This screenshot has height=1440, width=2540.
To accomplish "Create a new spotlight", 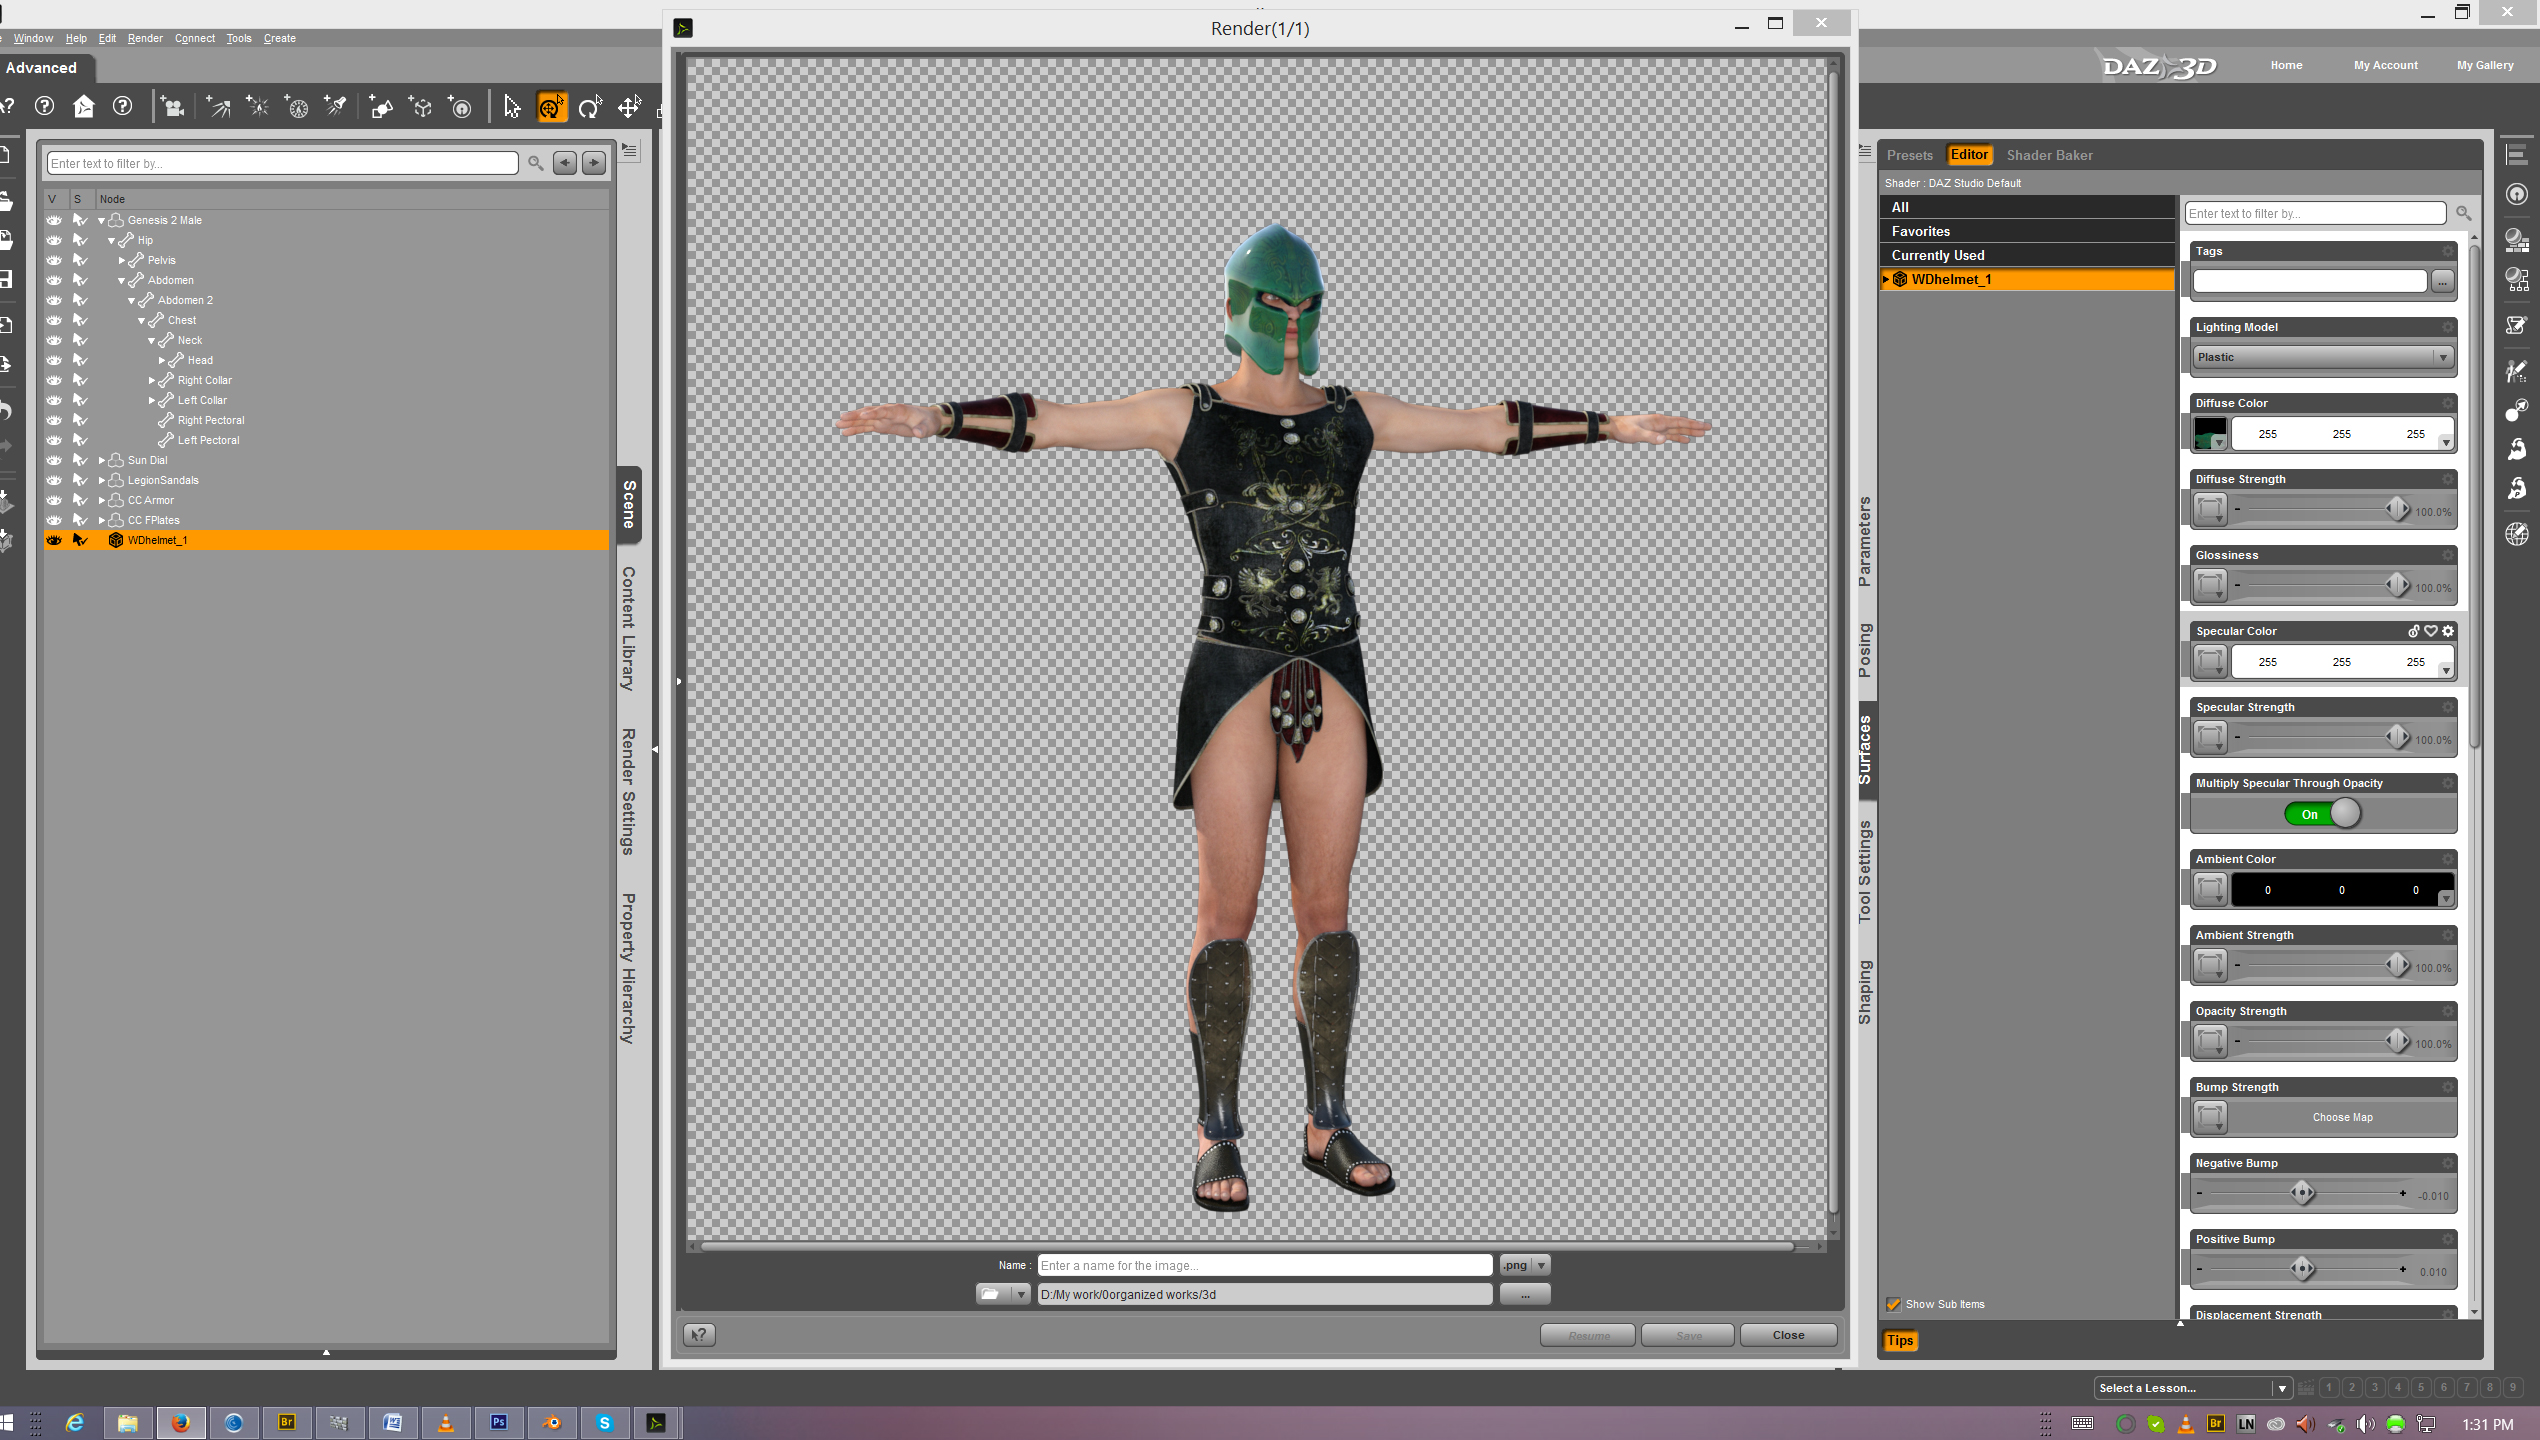I will (335, 107).
